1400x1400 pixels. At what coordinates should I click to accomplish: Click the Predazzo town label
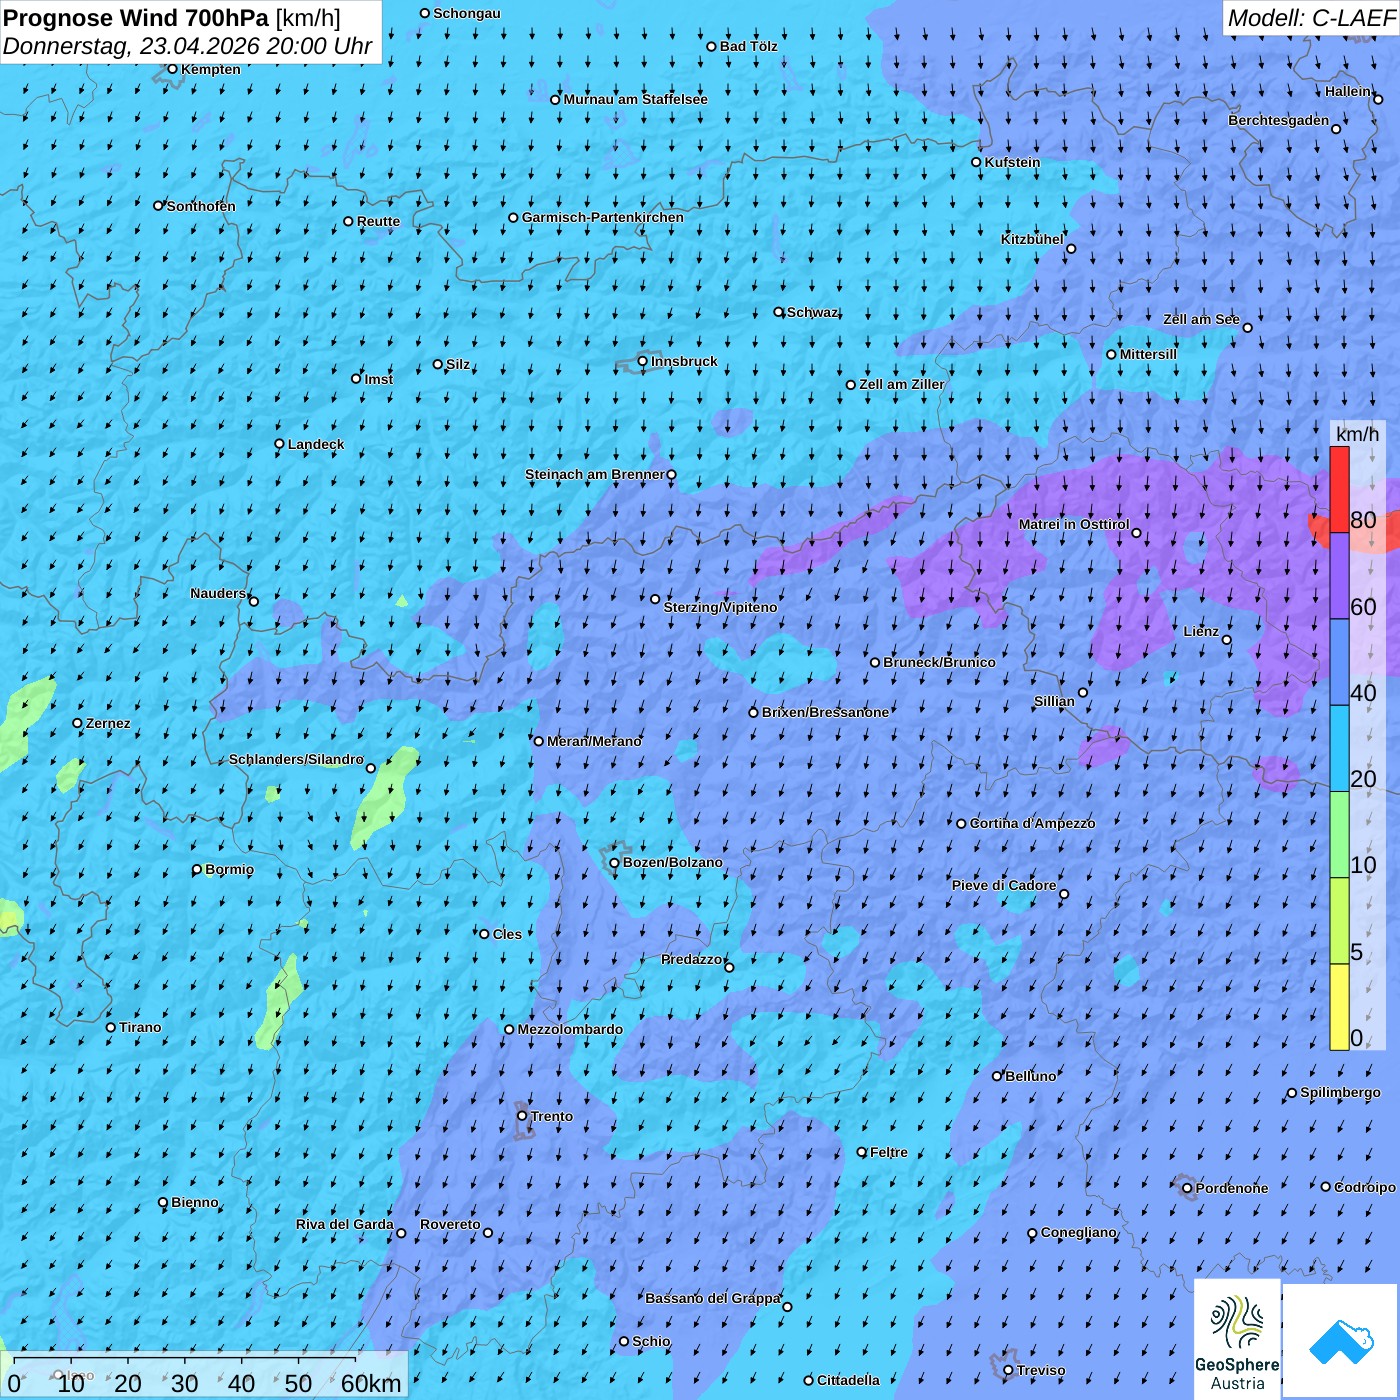tap(691, 959)
